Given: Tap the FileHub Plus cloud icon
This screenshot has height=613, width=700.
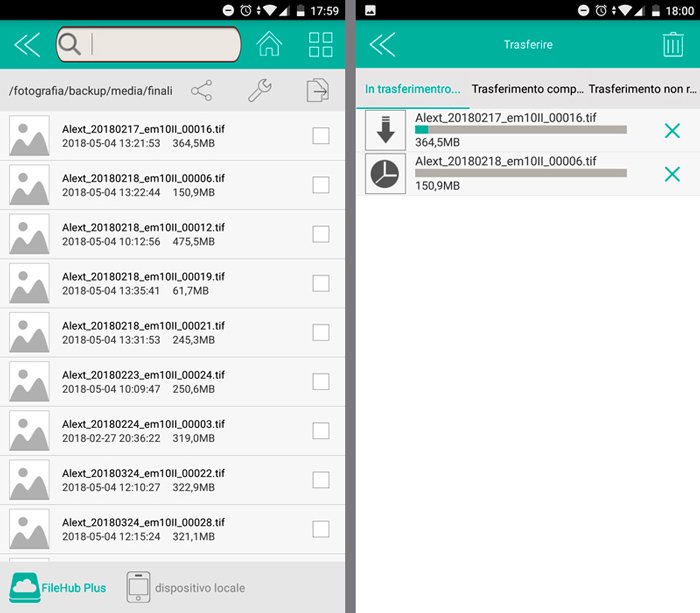Looking at the screenshot, I should click(x=25, y=588).
